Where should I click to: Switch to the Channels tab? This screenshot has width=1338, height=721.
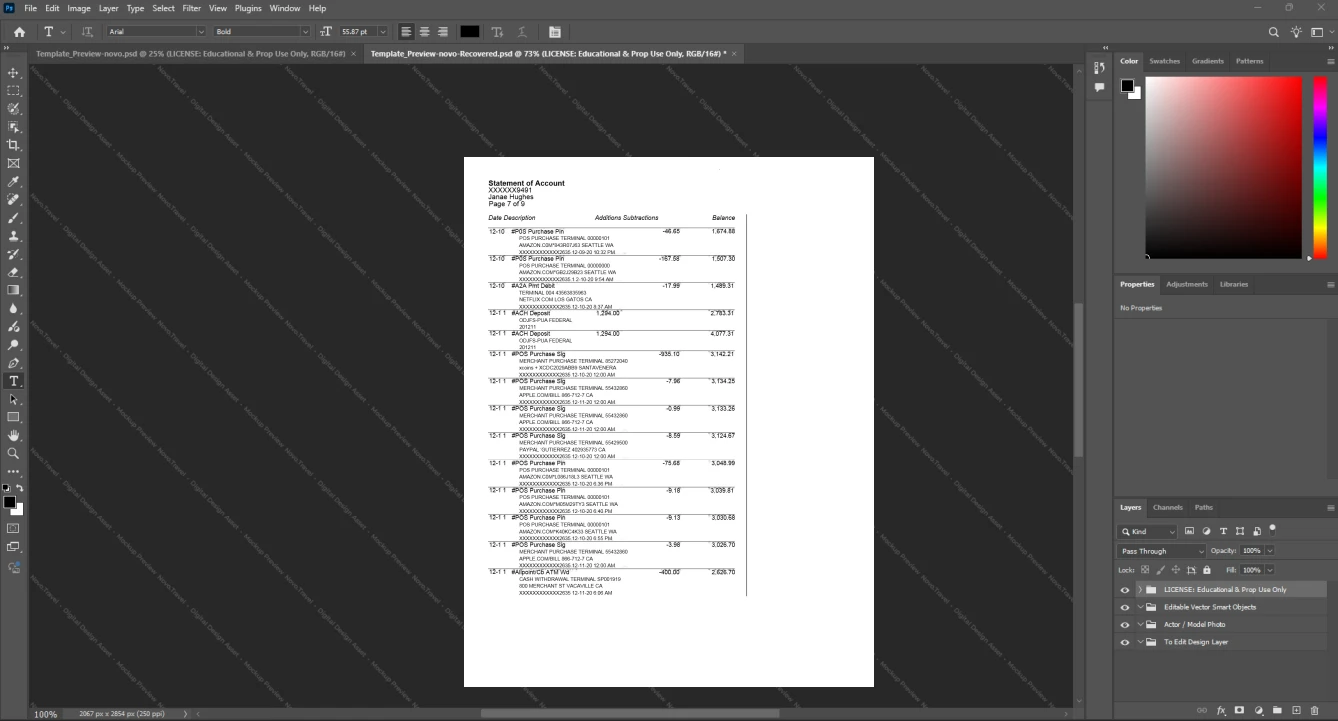(x=1167, y=507)
